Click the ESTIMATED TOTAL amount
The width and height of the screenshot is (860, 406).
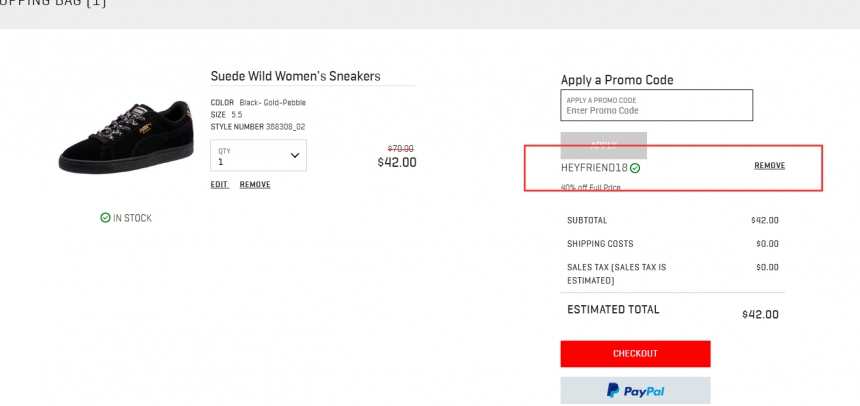(760, 314)
